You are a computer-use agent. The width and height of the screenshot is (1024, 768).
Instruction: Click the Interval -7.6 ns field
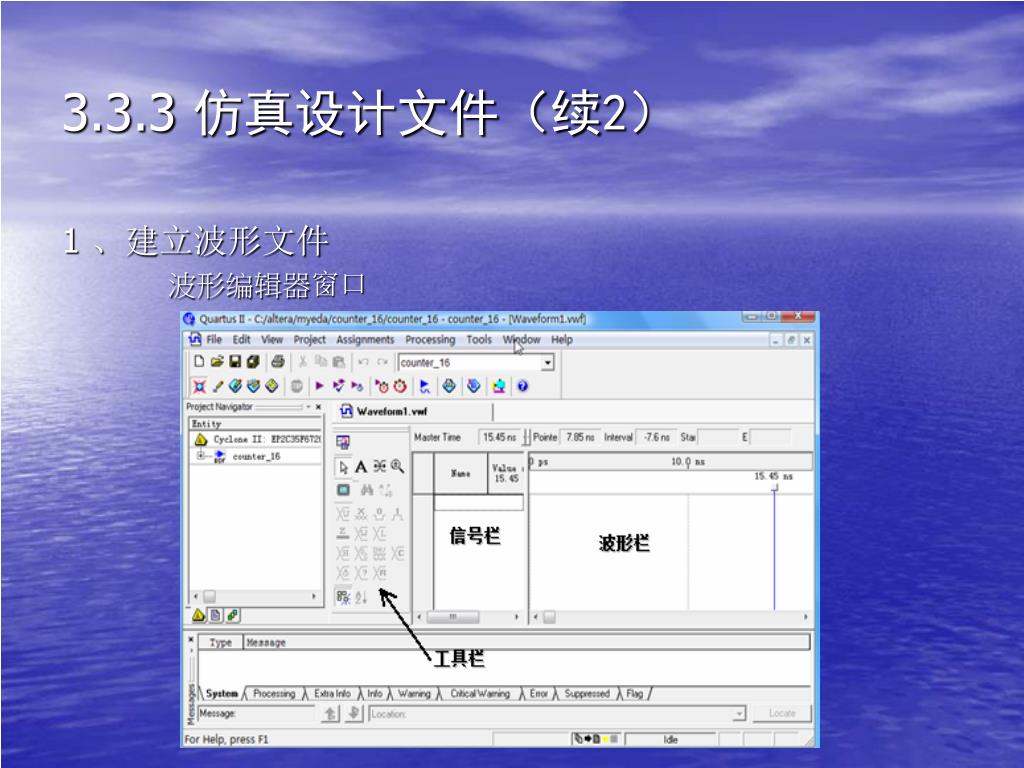tap(656, 437)
